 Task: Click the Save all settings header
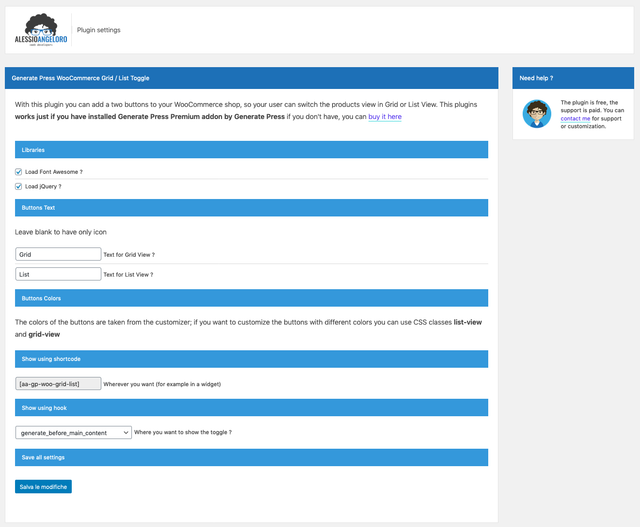[251, 457]
